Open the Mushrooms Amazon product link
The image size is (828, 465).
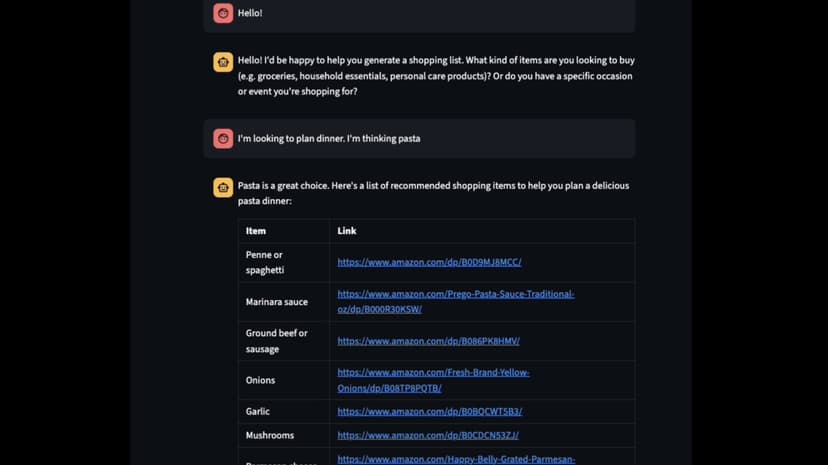click(x=428, y=435)
